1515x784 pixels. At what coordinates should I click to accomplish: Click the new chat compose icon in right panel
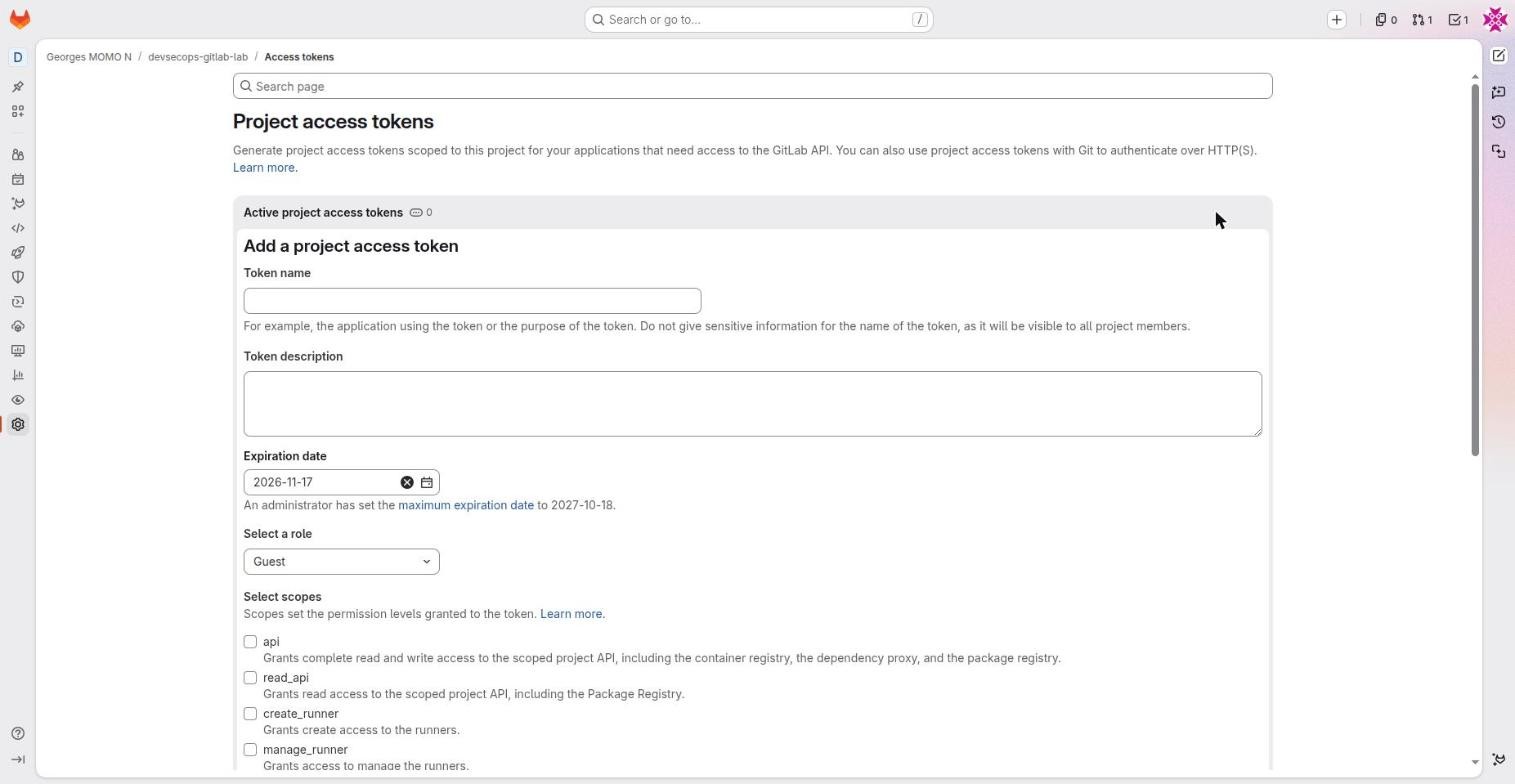coord(1498,56)
